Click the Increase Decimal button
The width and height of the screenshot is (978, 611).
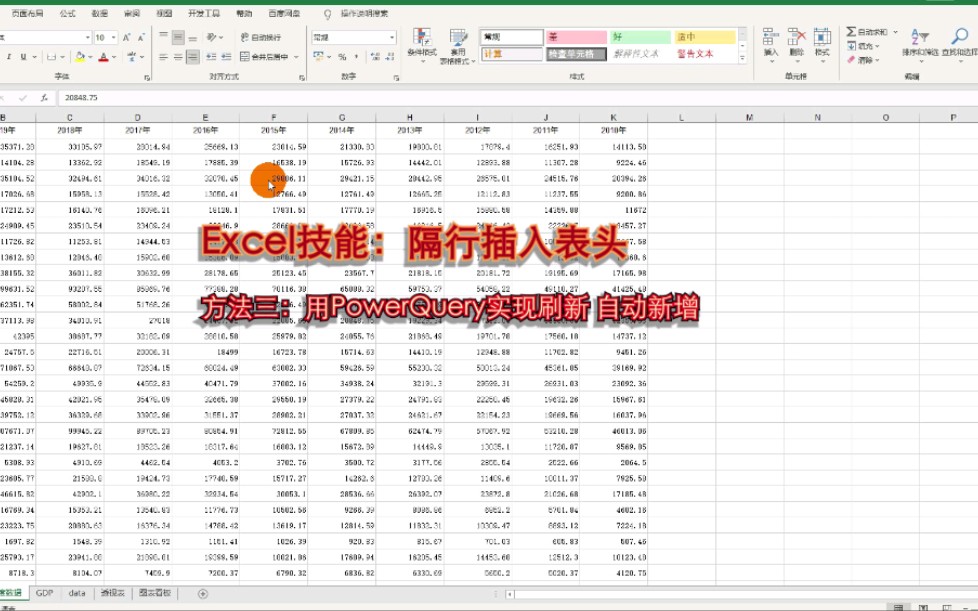374,55
